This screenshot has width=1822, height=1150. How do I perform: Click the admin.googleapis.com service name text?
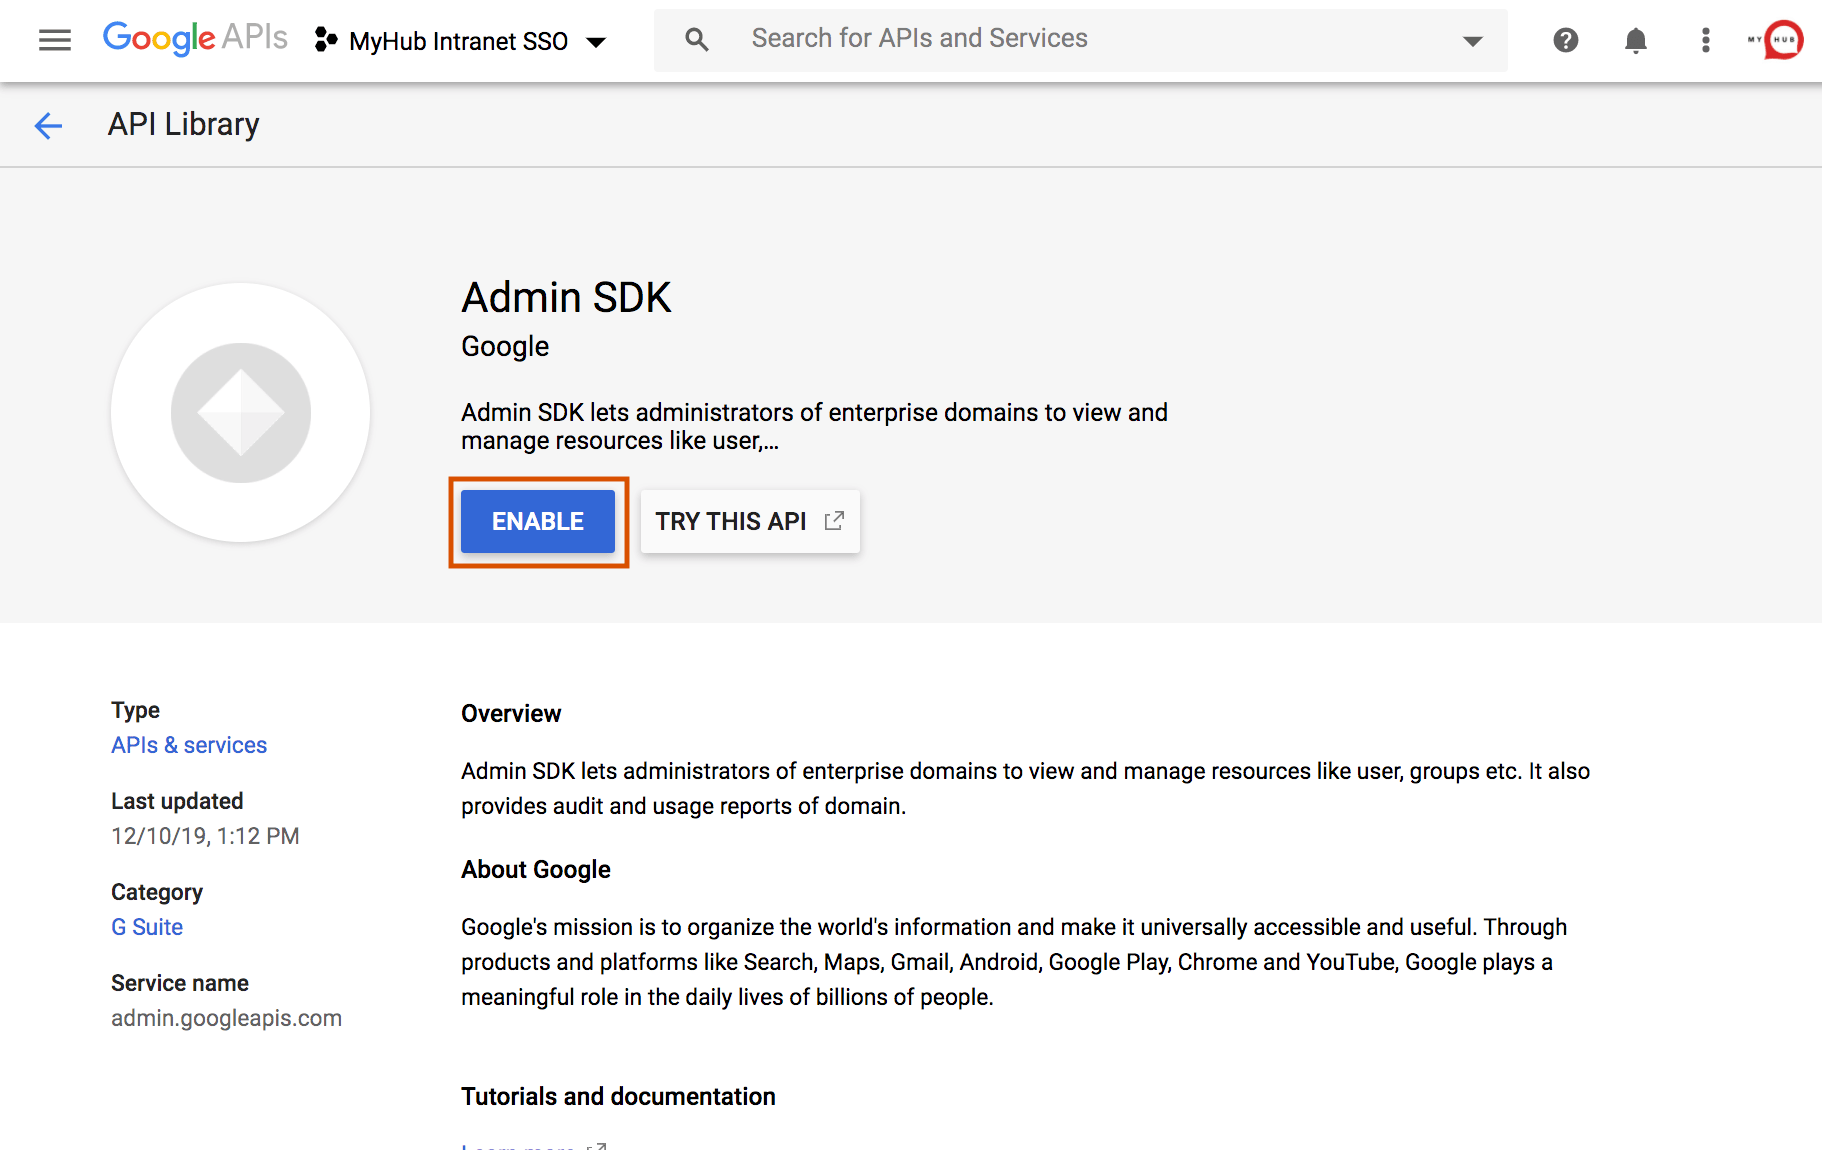[226, 1018]
